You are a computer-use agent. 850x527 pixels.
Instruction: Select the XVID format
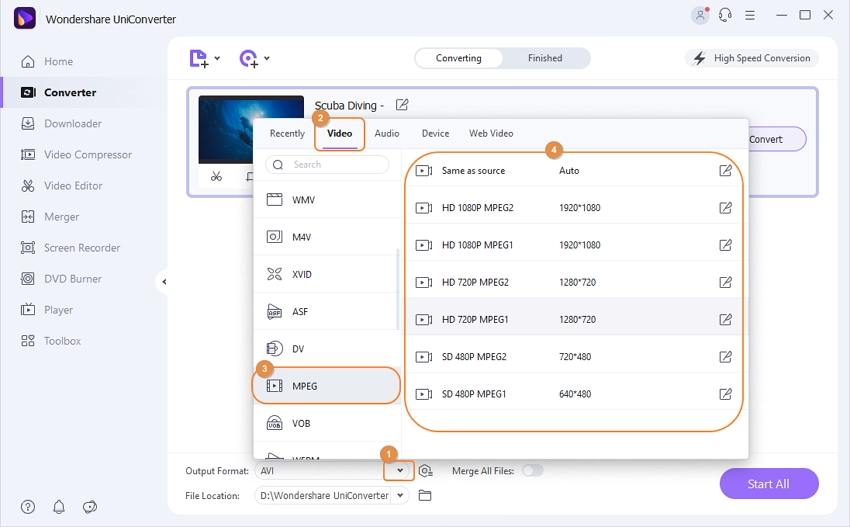click(x=326, y=274)
